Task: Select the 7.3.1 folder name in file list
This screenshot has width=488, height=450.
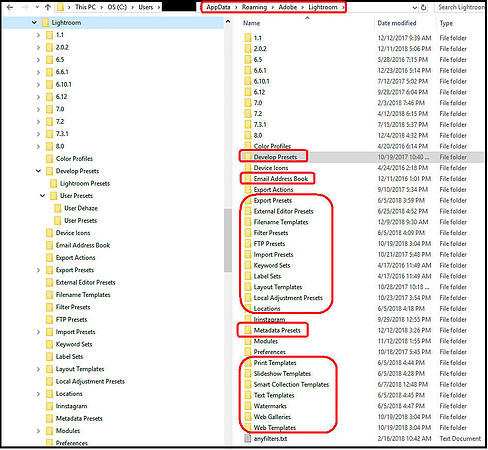Action: pyautogui.click(x=260, y=124)
